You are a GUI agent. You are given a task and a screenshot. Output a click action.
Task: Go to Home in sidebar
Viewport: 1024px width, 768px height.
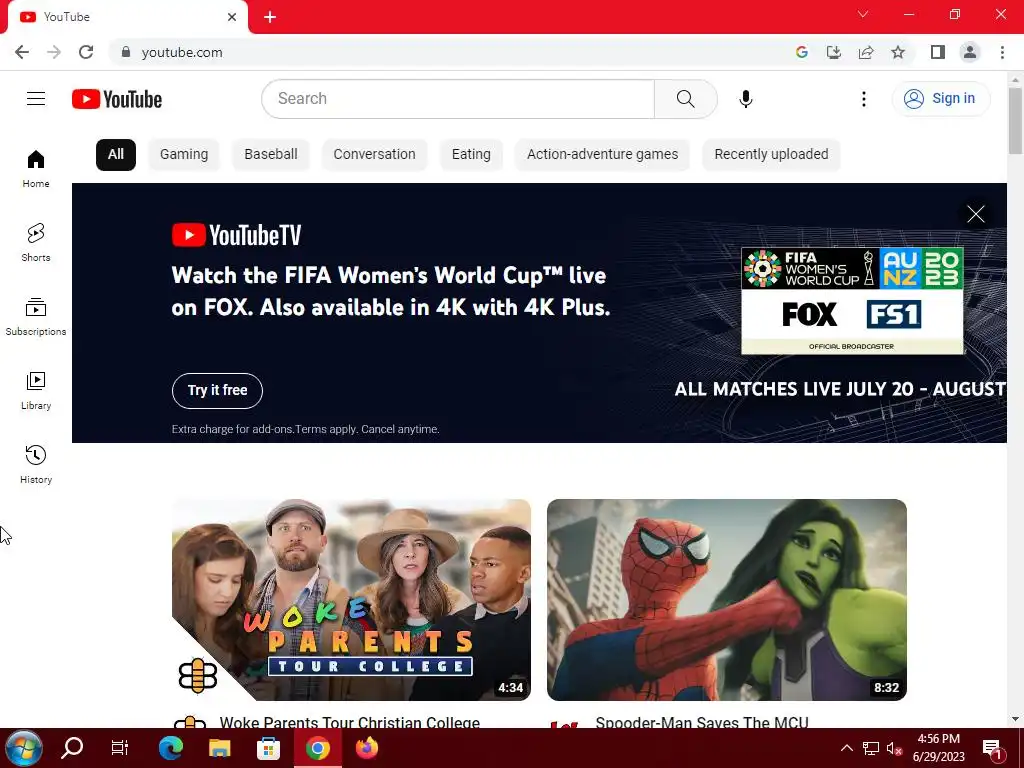coord(36,168)
